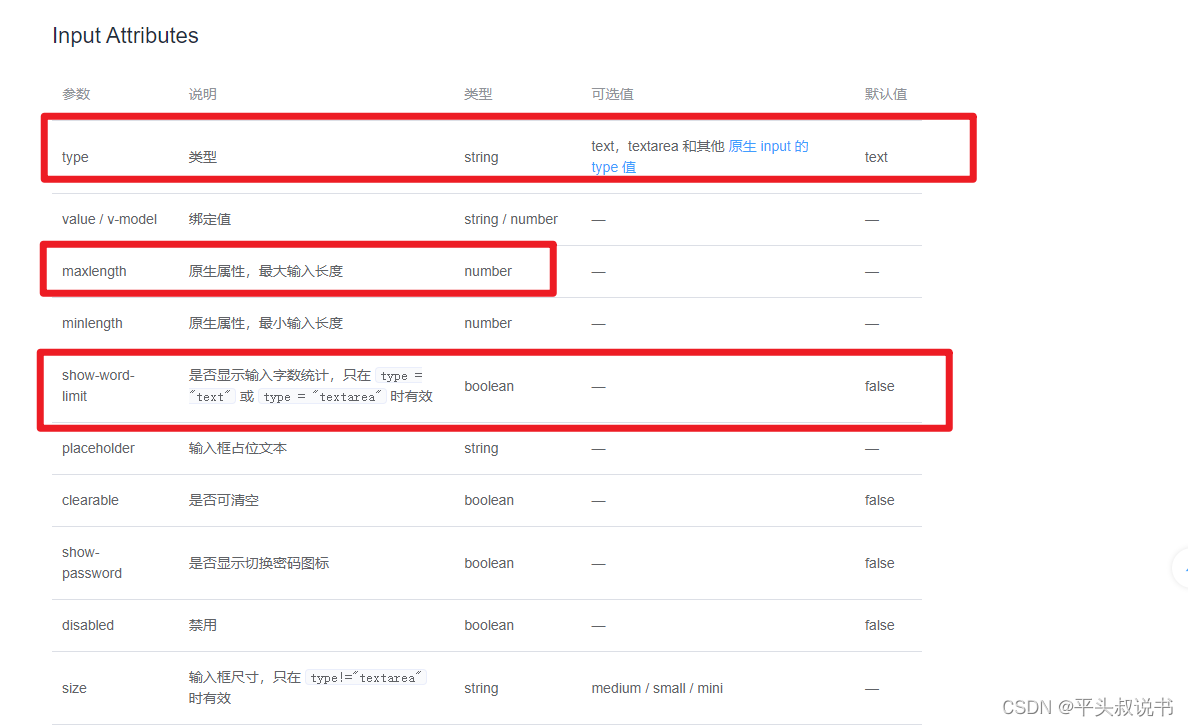
Task: Click the 说明 column header
Action: pos(202,93)
